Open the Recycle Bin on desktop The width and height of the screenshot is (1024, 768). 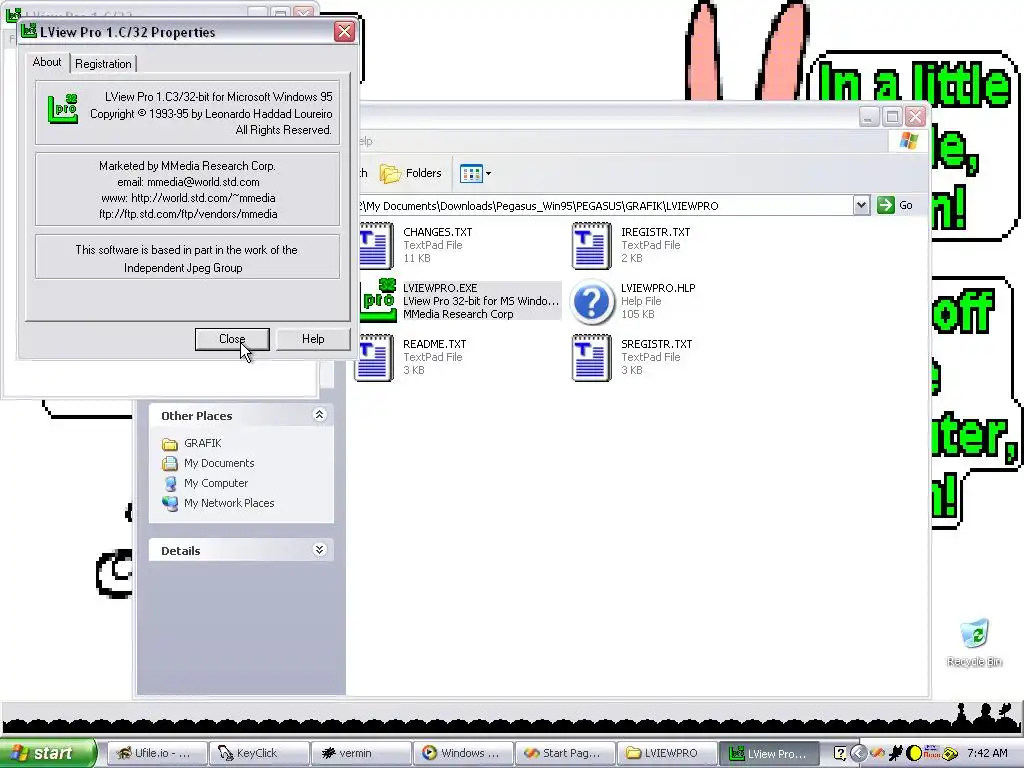[x=974, y=643]
